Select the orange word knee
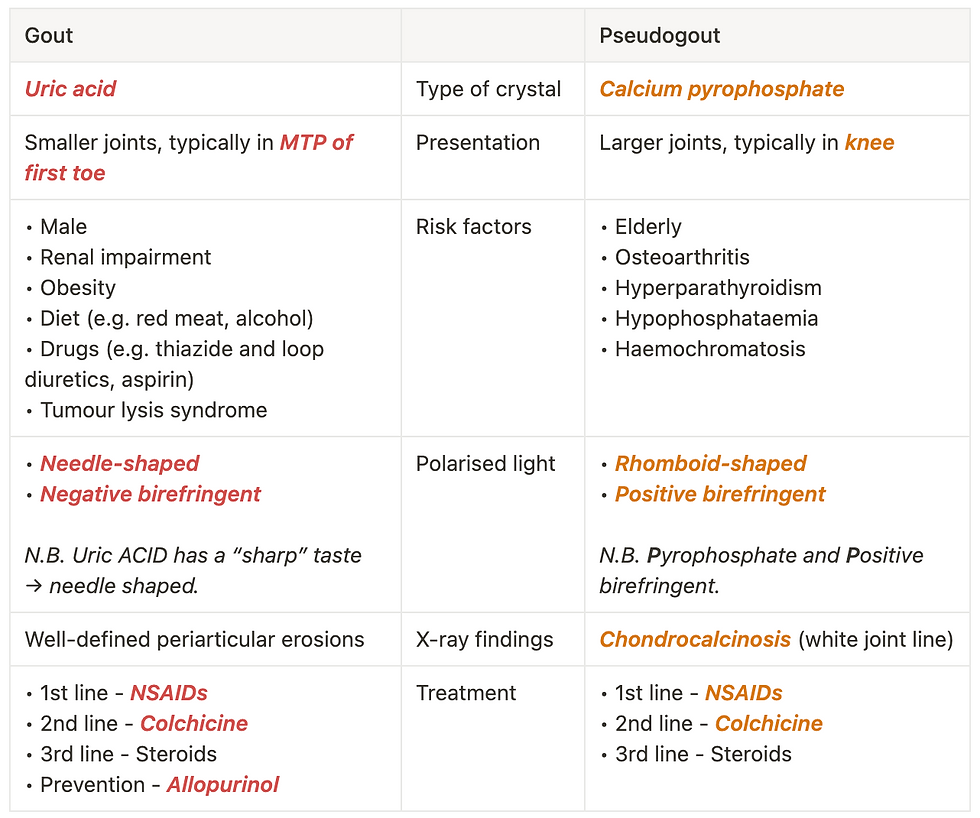This screenshot has width=980, height=818. pyautogui.click(x=869, y=143)
